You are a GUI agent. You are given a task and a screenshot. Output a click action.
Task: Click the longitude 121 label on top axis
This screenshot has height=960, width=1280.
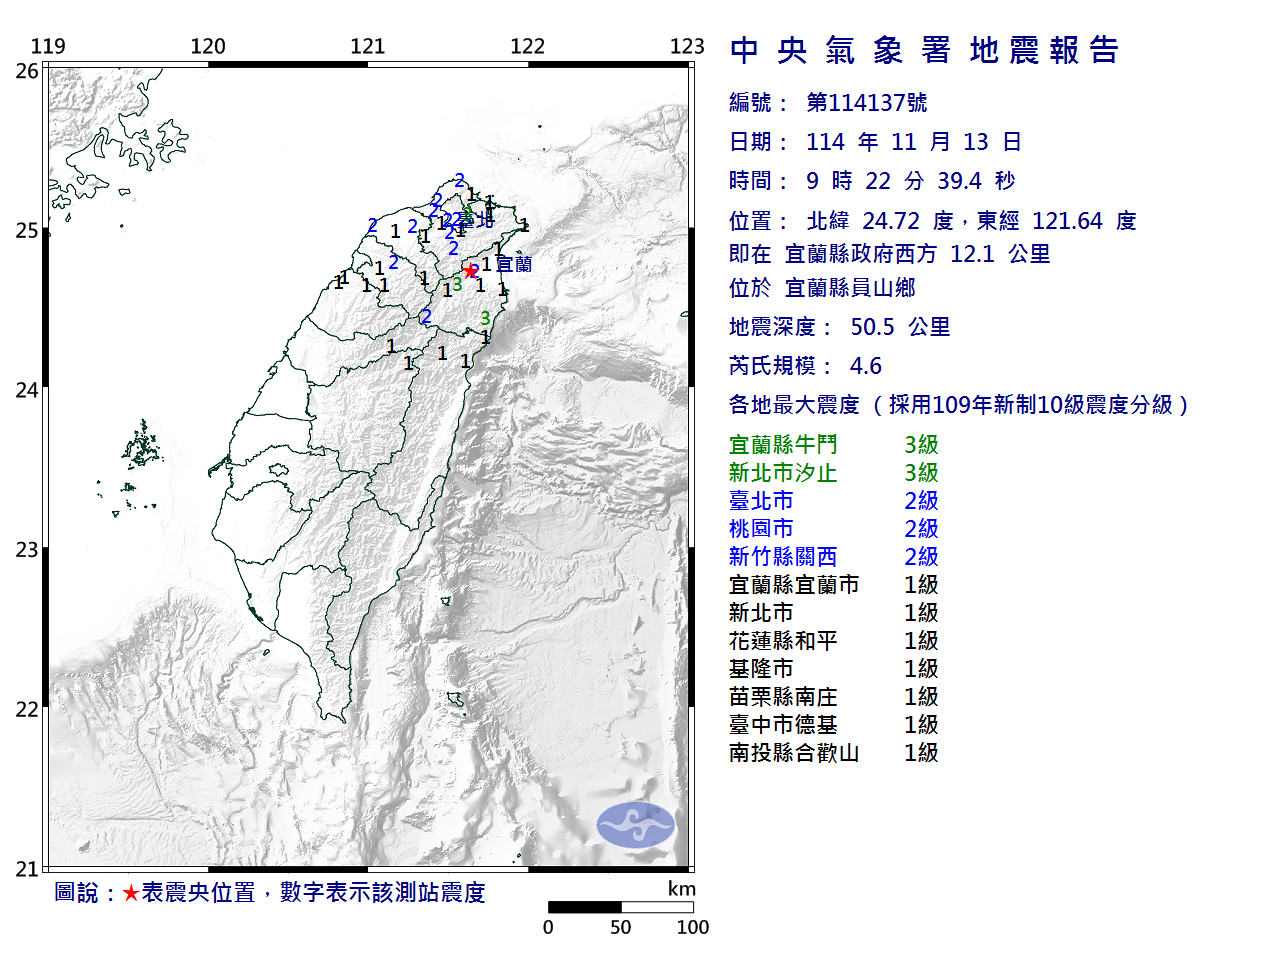(368, 46)
